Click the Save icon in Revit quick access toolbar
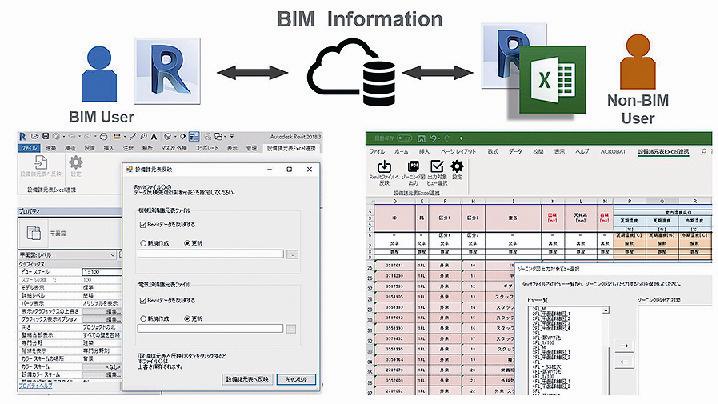 click(x=45, y=136)
